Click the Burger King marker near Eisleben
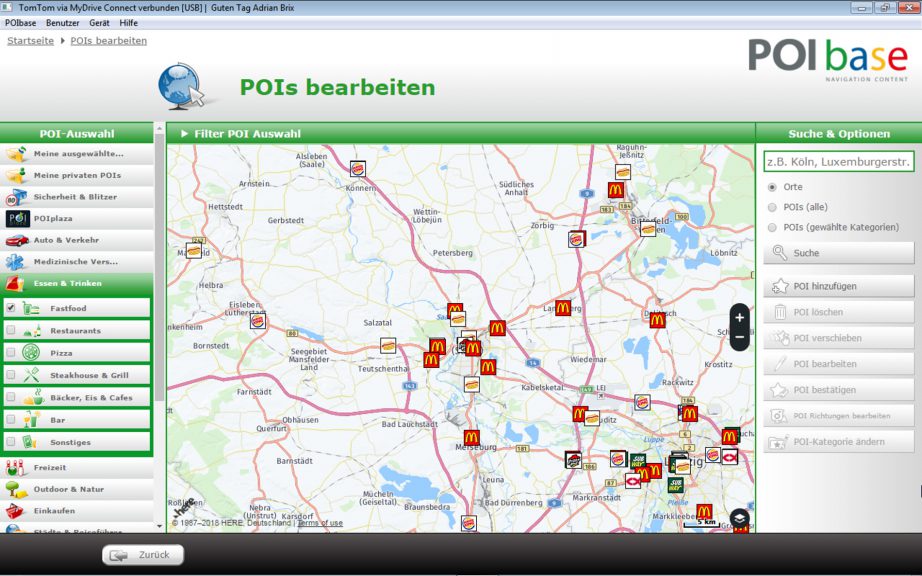The width and height of the screenshot is (922, 576). point(258,321)
